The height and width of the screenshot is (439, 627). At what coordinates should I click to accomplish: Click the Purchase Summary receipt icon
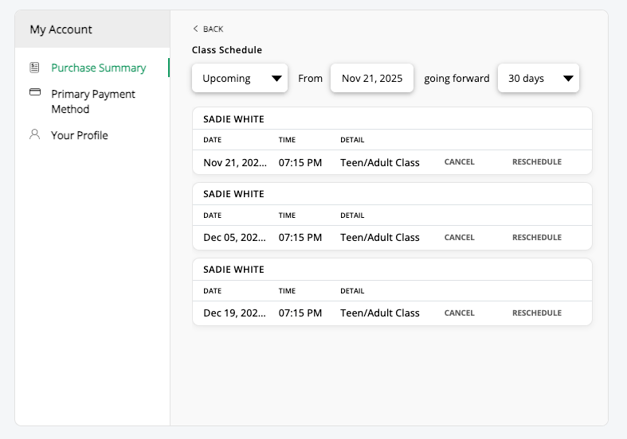pos(35,68)
